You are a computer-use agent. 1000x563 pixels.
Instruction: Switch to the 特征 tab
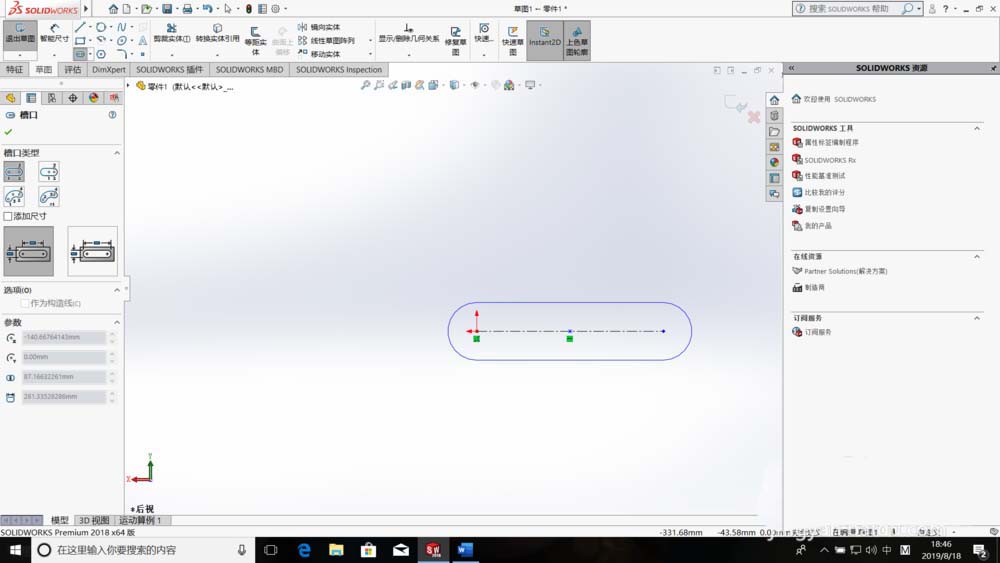tap(14, 69)
